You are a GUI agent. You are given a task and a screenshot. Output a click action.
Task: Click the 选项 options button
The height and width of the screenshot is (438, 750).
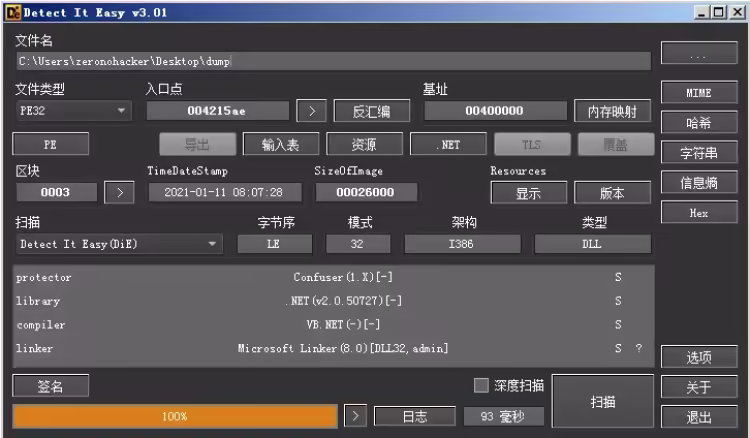tap(699, 357)
